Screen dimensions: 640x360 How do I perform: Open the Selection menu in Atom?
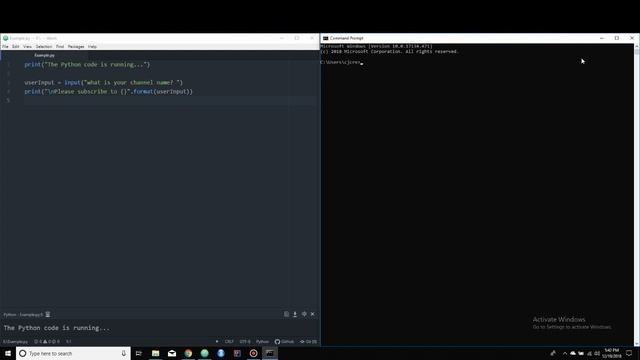[44, 47]
